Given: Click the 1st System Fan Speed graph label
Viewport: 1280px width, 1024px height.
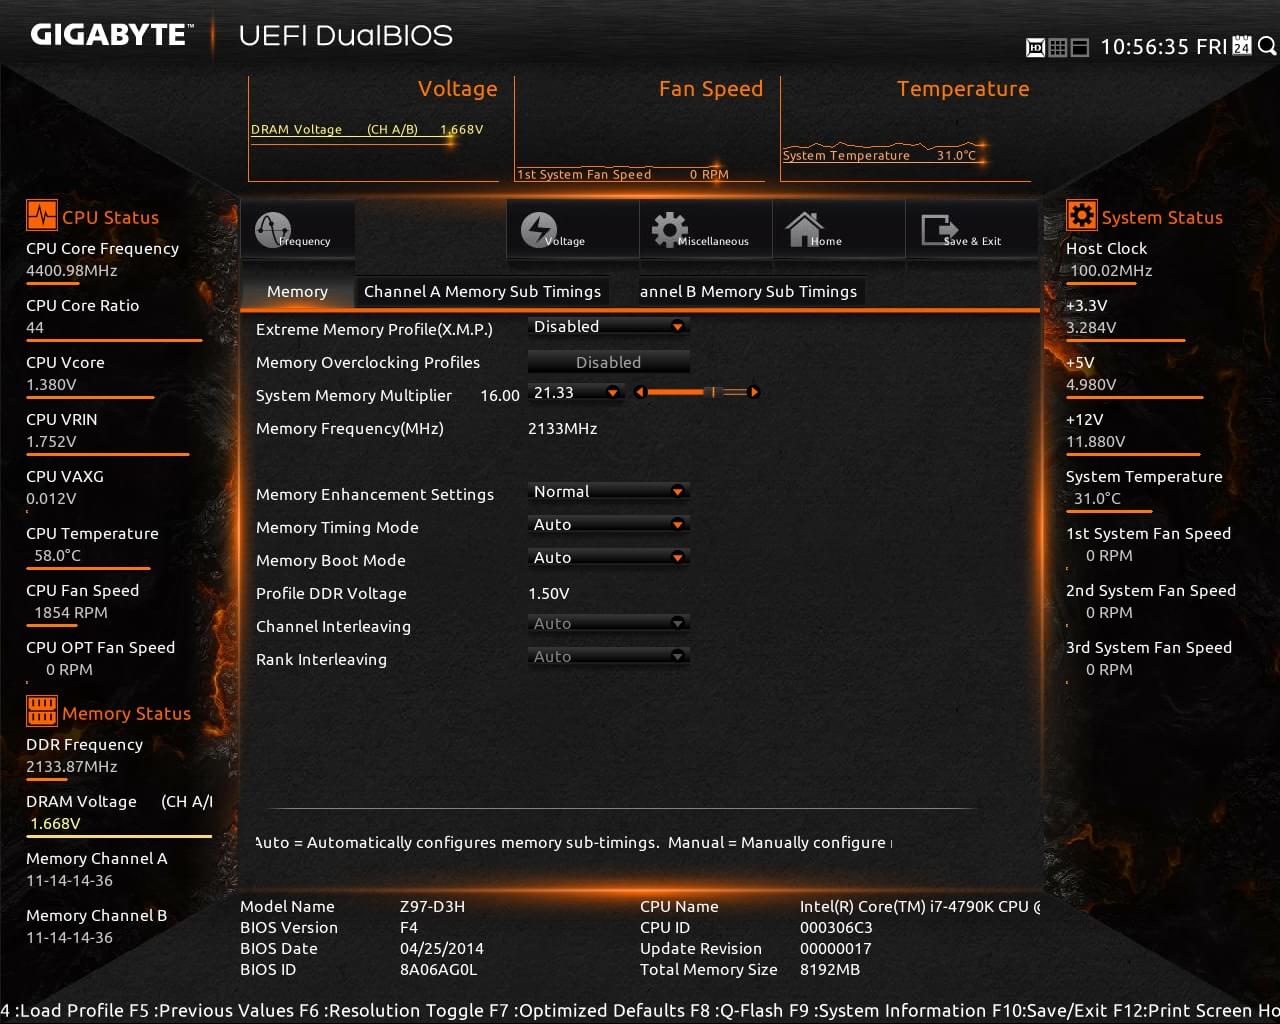Looking at the screenshot, I should [623, 174].
